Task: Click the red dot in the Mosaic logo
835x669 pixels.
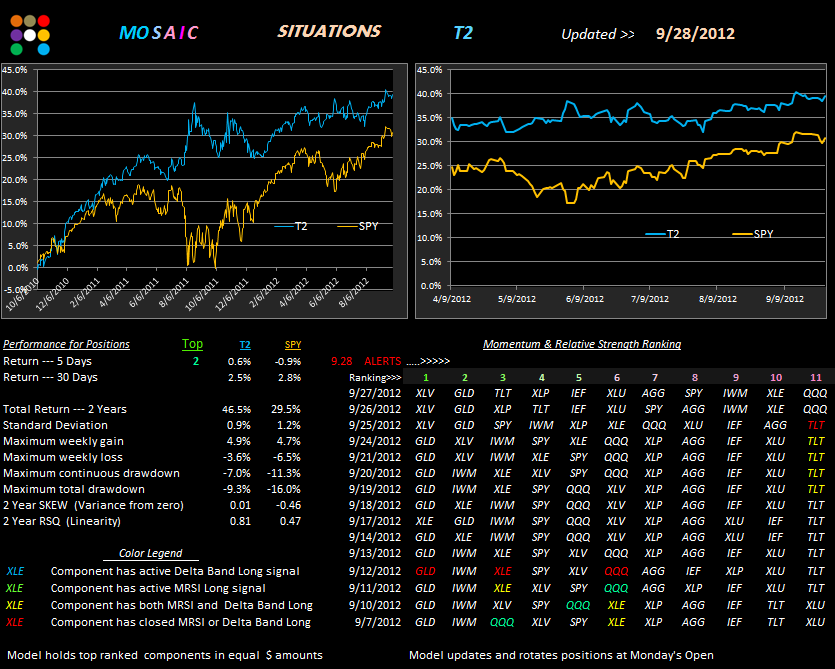Action: 44,21
